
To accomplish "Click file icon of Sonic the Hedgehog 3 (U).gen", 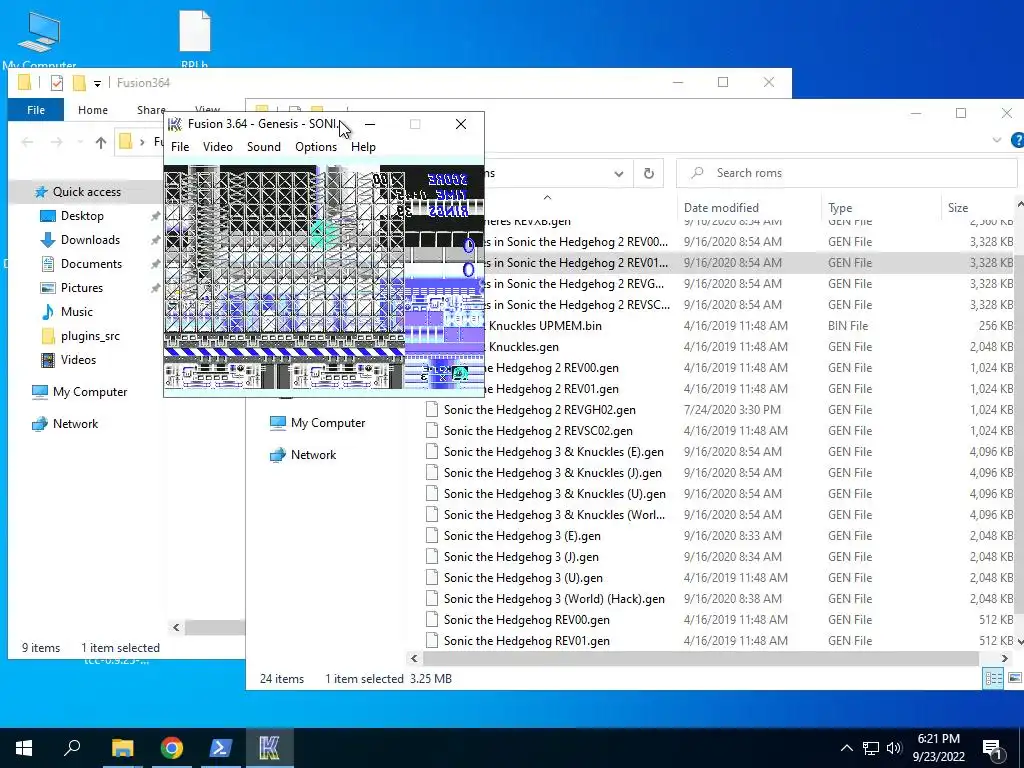I will click(431, 578).
